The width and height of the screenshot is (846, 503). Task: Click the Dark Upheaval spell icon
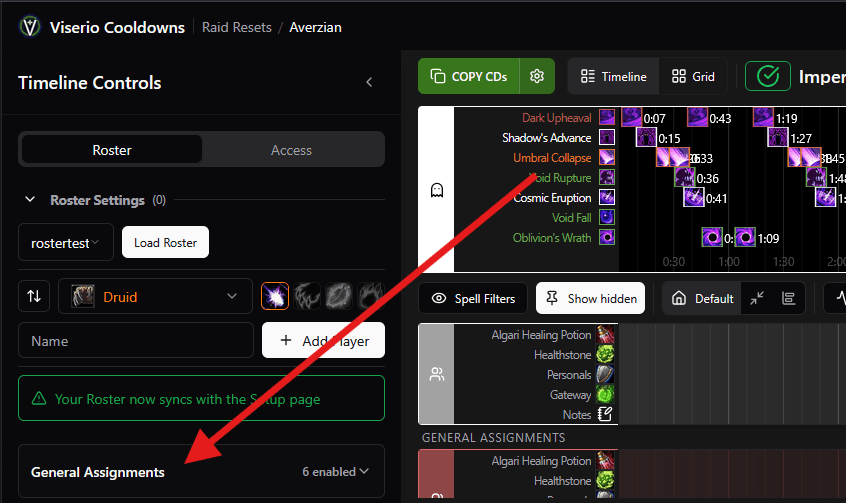(x=606, y=118)
